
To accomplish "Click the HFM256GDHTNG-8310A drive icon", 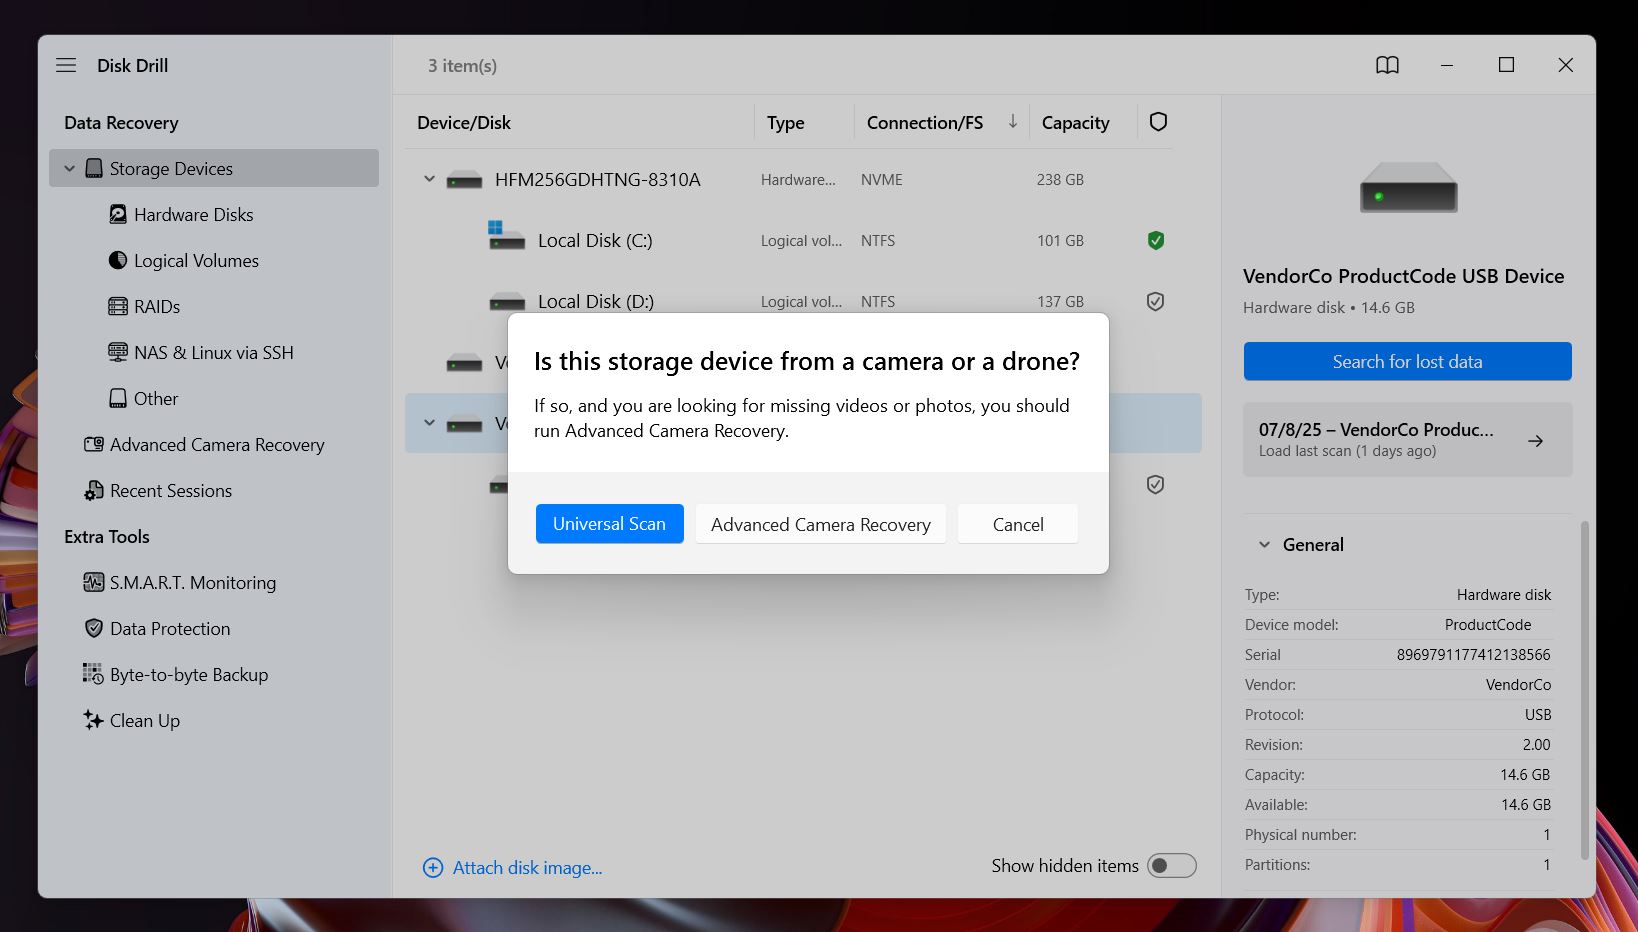I will [x=464, y=180].
